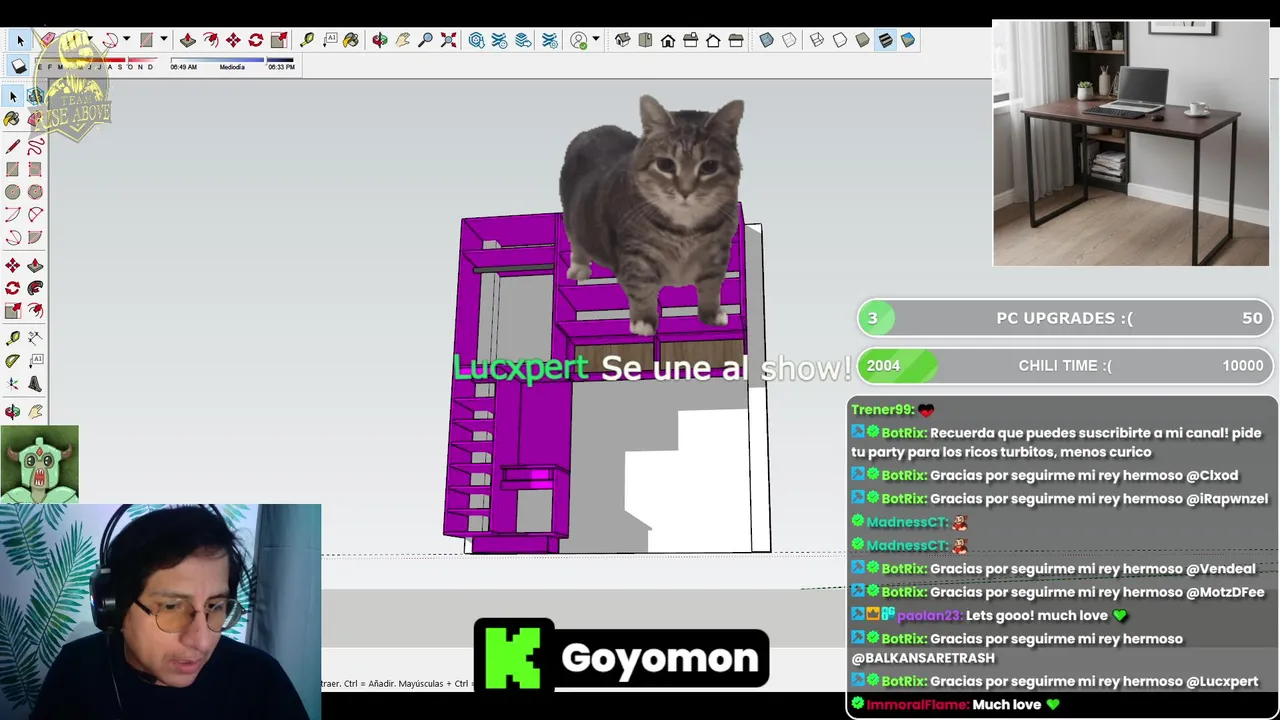
Task: Pick the Tape Measure tool in top toolbar
Action: (x=307, y=40)
